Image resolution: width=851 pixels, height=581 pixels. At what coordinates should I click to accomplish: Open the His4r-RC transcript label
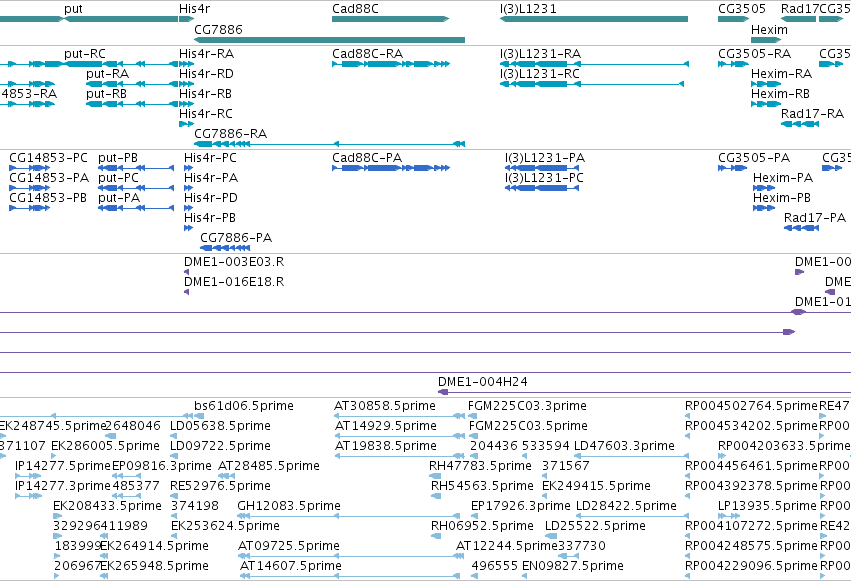[x=206, y=114]
